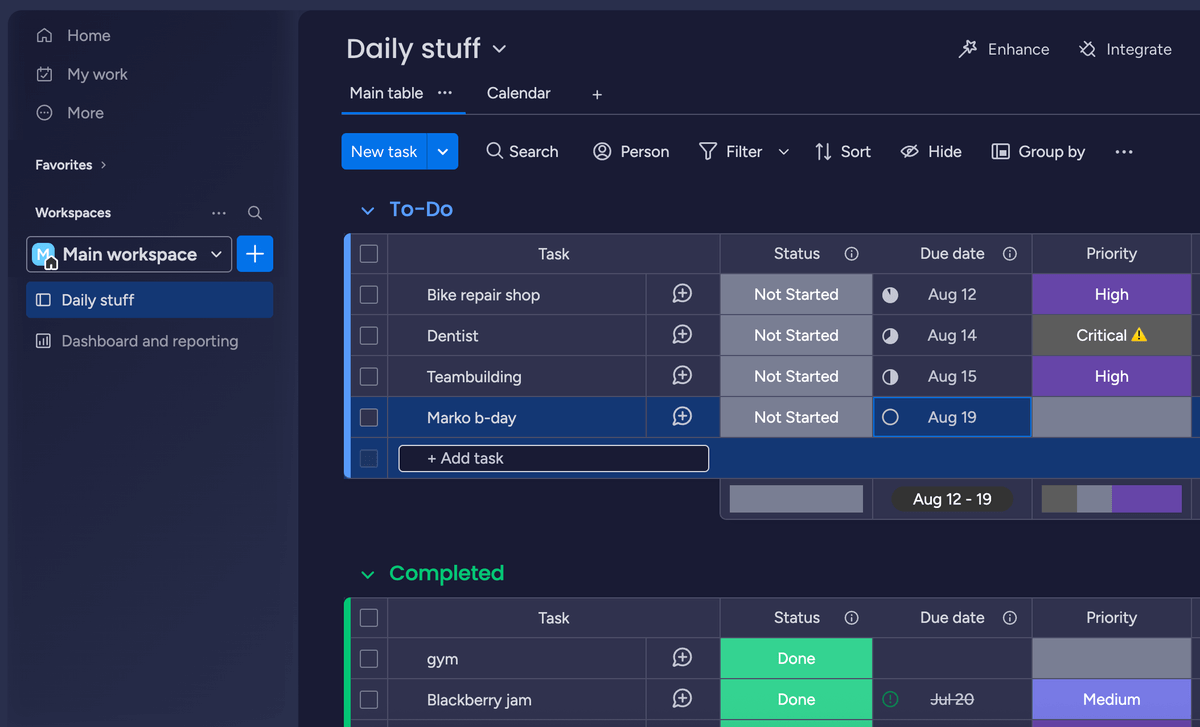Screen dimensions: 1200x727
Task: Assign someone to the Dentist task
Action: coord(682,335)
